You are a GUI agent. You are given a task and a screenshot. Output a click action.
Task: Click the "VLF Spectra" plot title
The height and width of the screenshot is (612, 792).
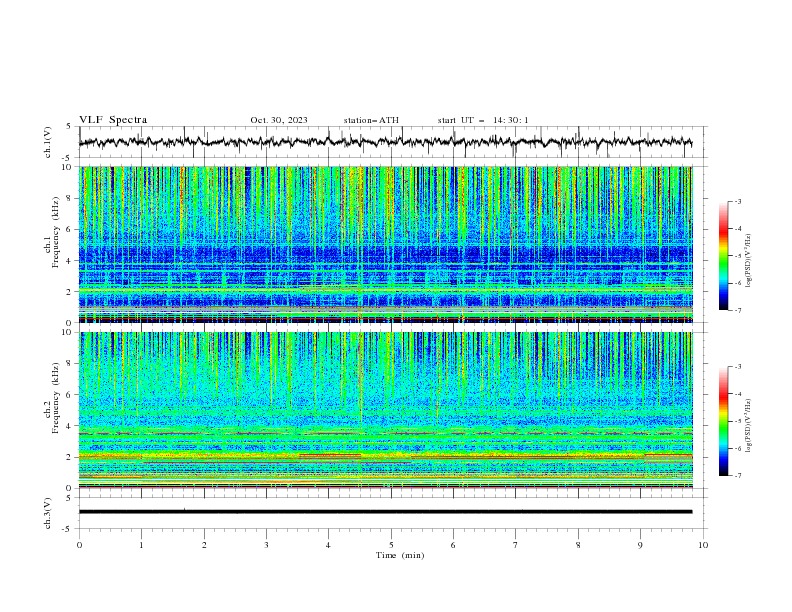(x=113, y=120)
